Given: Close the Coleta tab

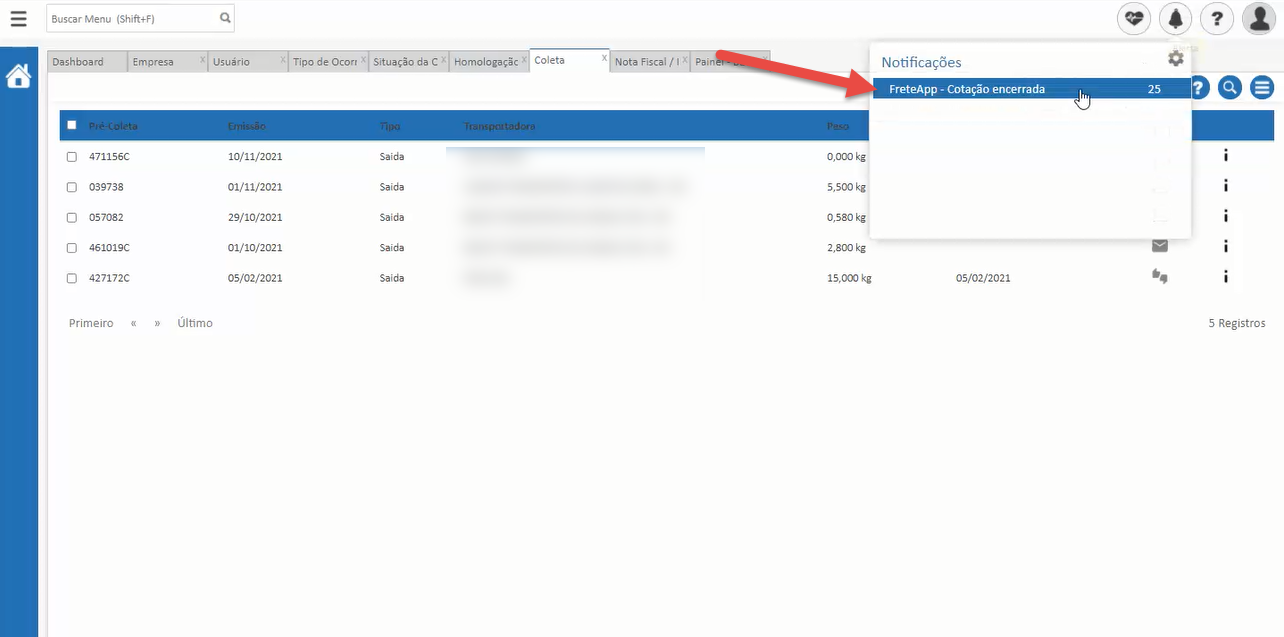Looking at the screenshot, I should click(x=604, y=59).
